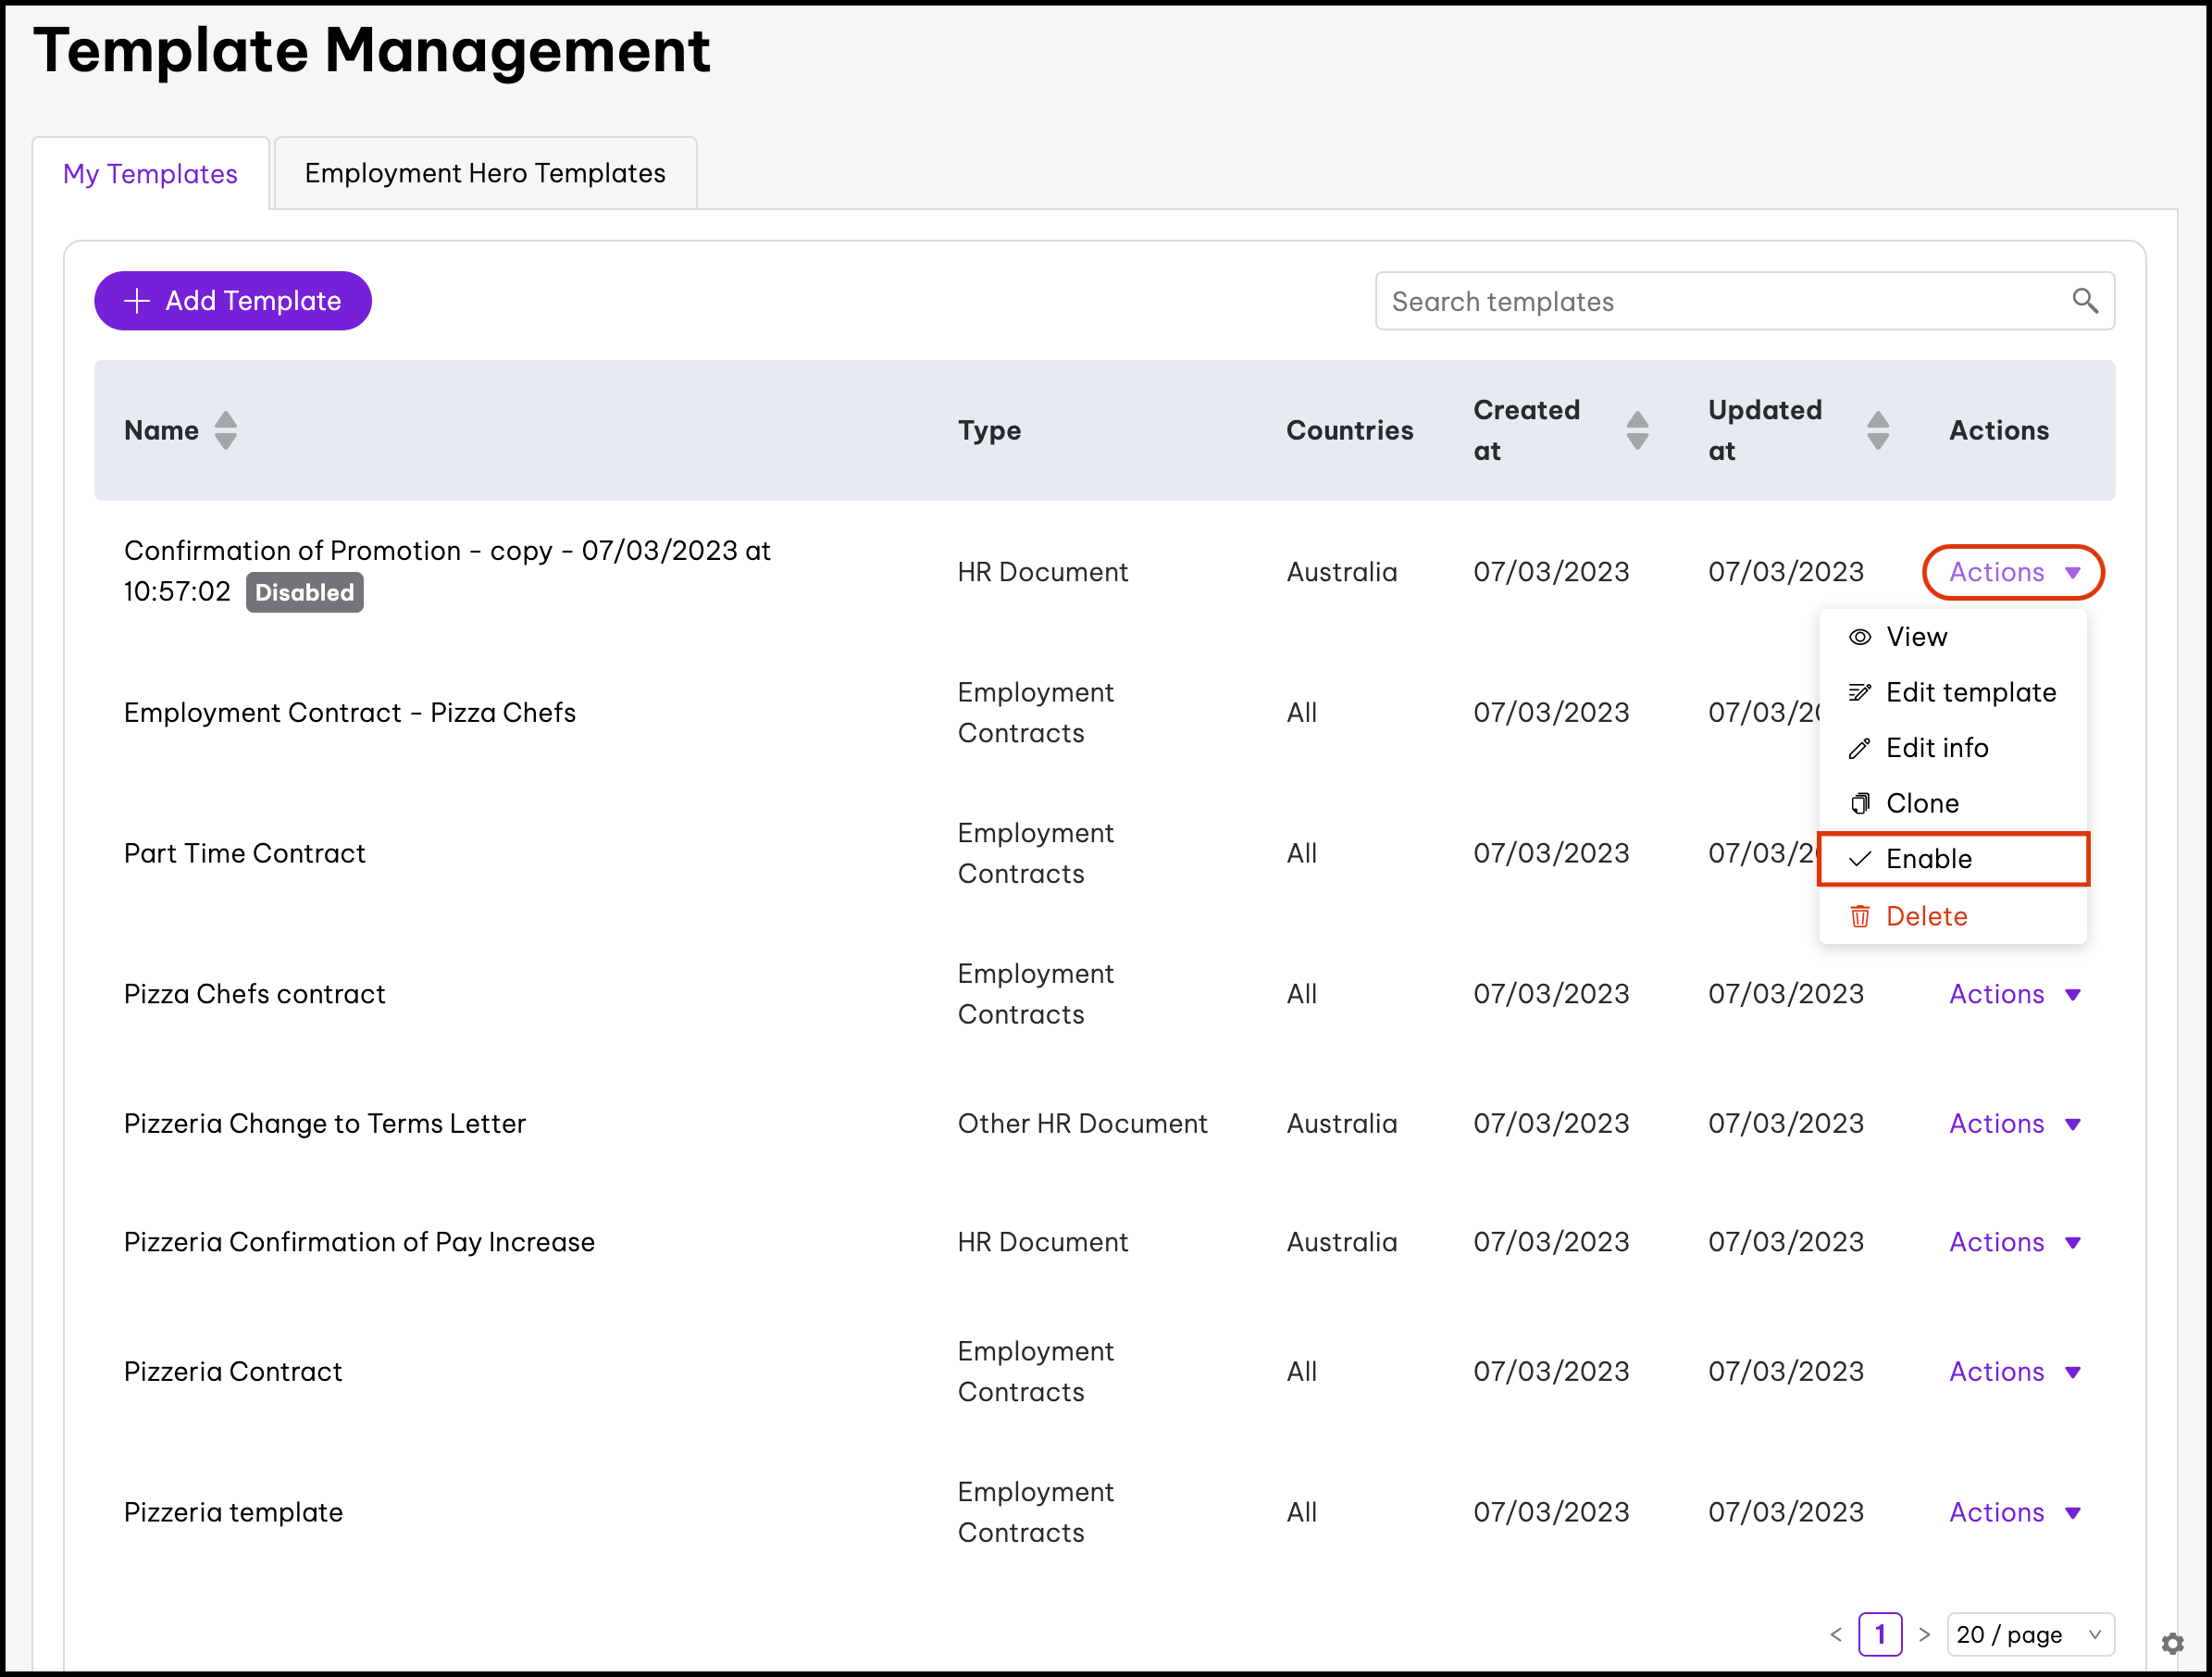The width and height of the screenshot is (2212, 1677).
Task: Go to pagination page 1
Action: click(x=1879, y=1634)
